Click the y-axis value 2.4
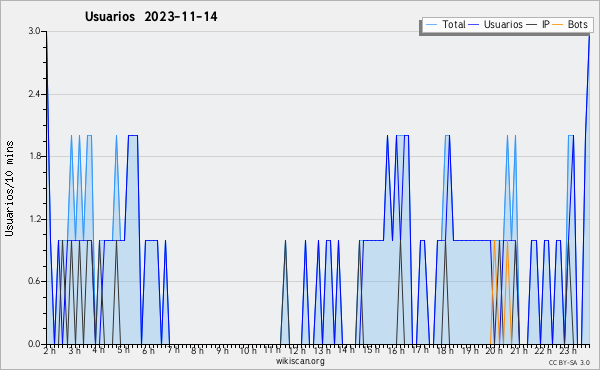The width and height of the screenshot is (600, 370). pos(34,94)
